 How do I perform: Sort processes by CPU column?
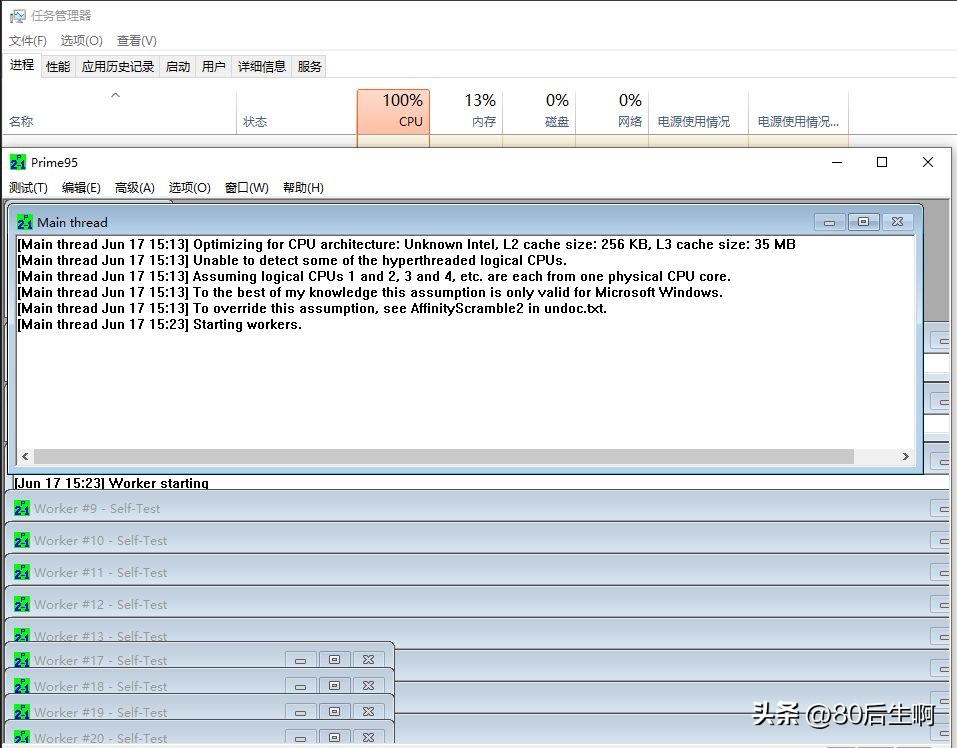click(x=394, y=111)
